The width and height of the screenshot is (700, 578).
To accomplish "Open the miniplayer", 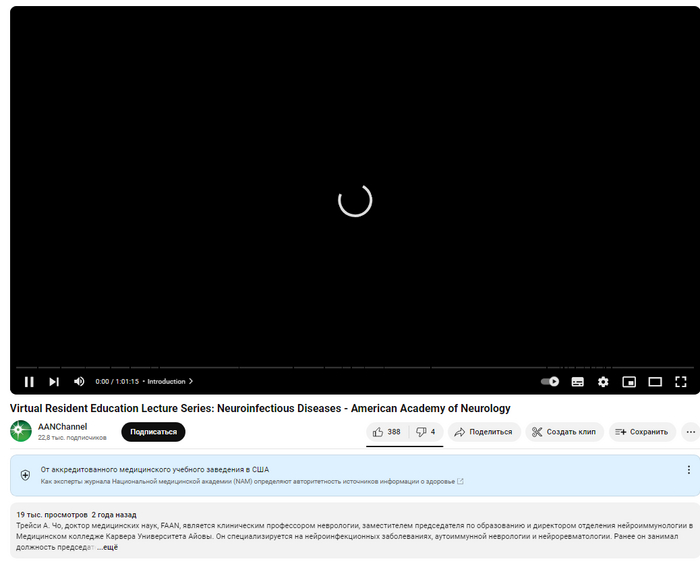I will click(x=629, y=382).
